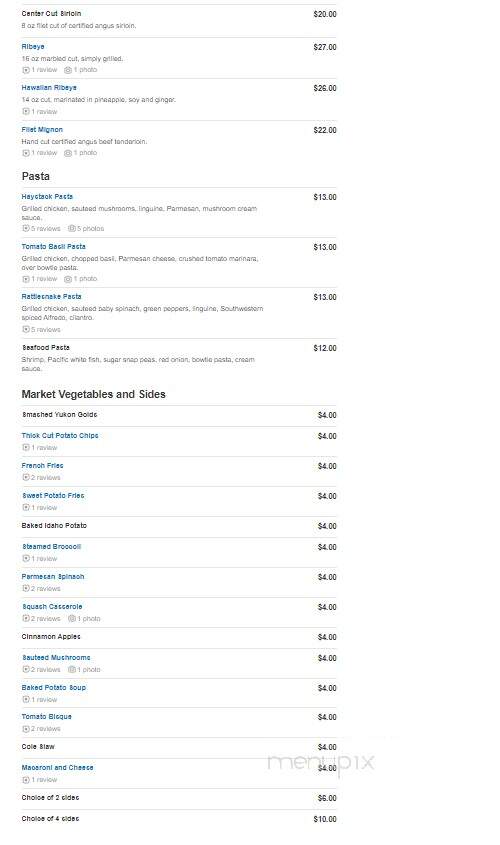The width and height of the screenshot is (500, 845).
Task: View the photo icon under Filet Mignon
Action: point(68,153)
